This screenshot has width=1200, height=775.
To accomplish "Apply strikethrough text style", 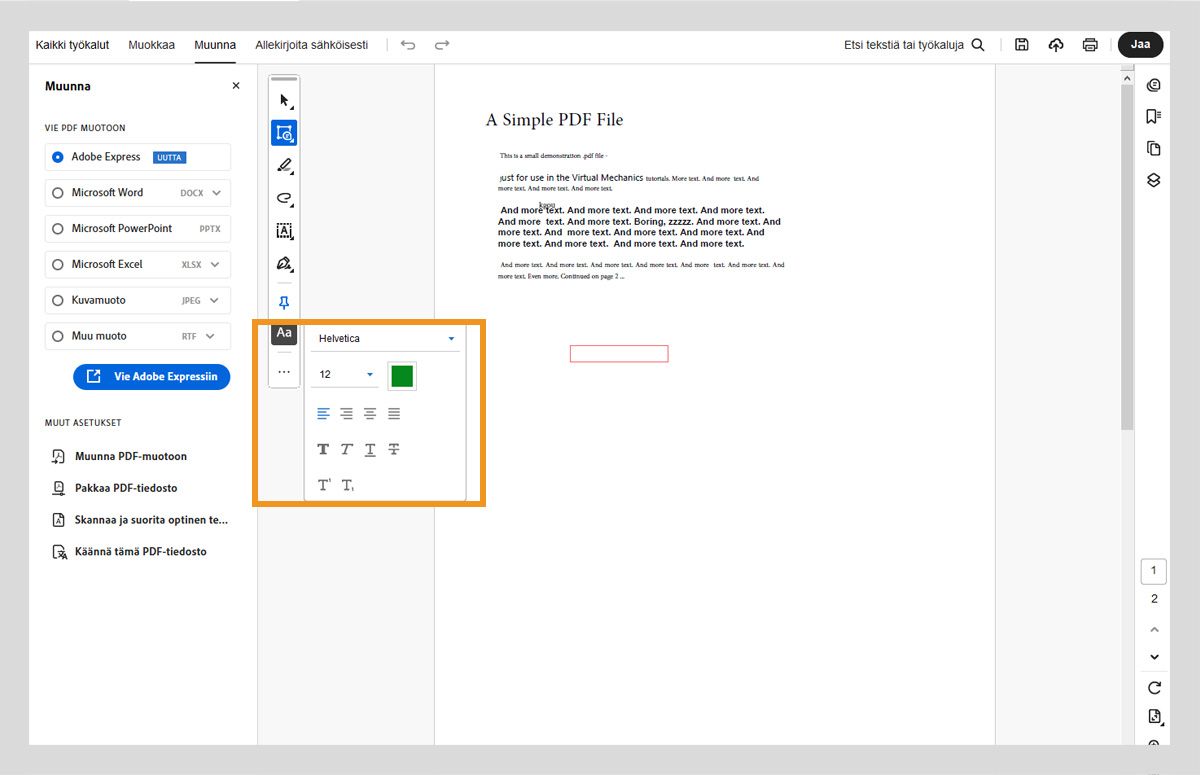I will pos(394,449).
